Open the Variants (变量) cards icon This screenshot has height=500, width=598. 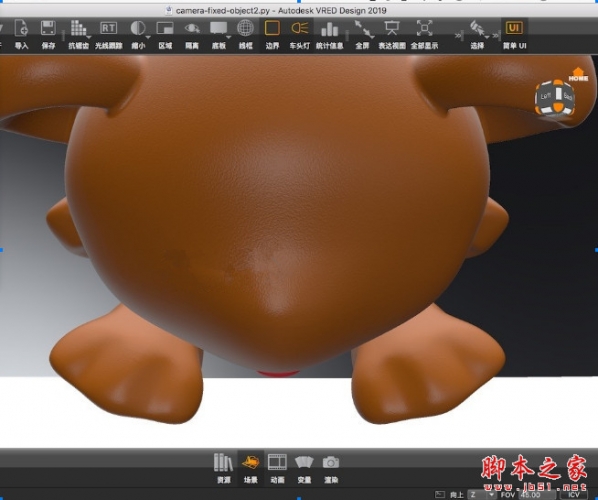point(304,462)
